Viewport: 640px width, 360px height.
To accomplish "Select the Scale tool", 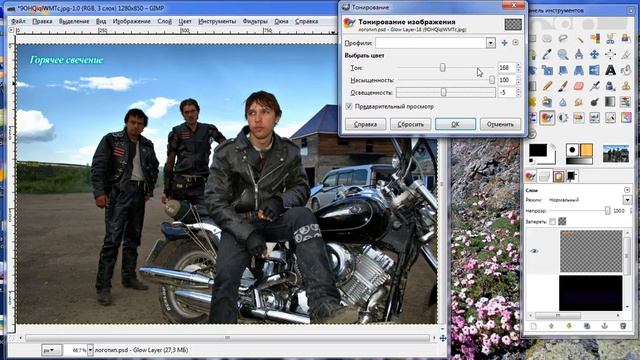I will pyautogui.click(x=547, y=70).
